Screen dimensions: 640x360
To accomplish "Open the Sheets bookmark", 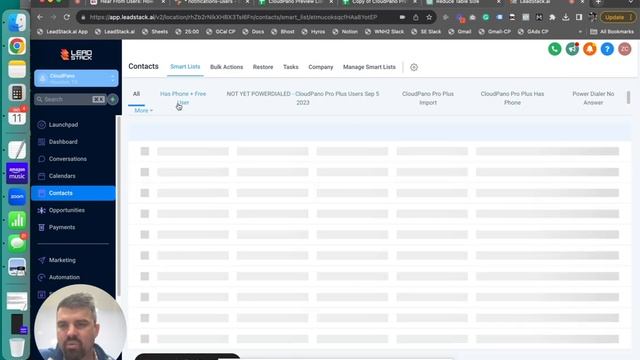I will tap(155, 31).
